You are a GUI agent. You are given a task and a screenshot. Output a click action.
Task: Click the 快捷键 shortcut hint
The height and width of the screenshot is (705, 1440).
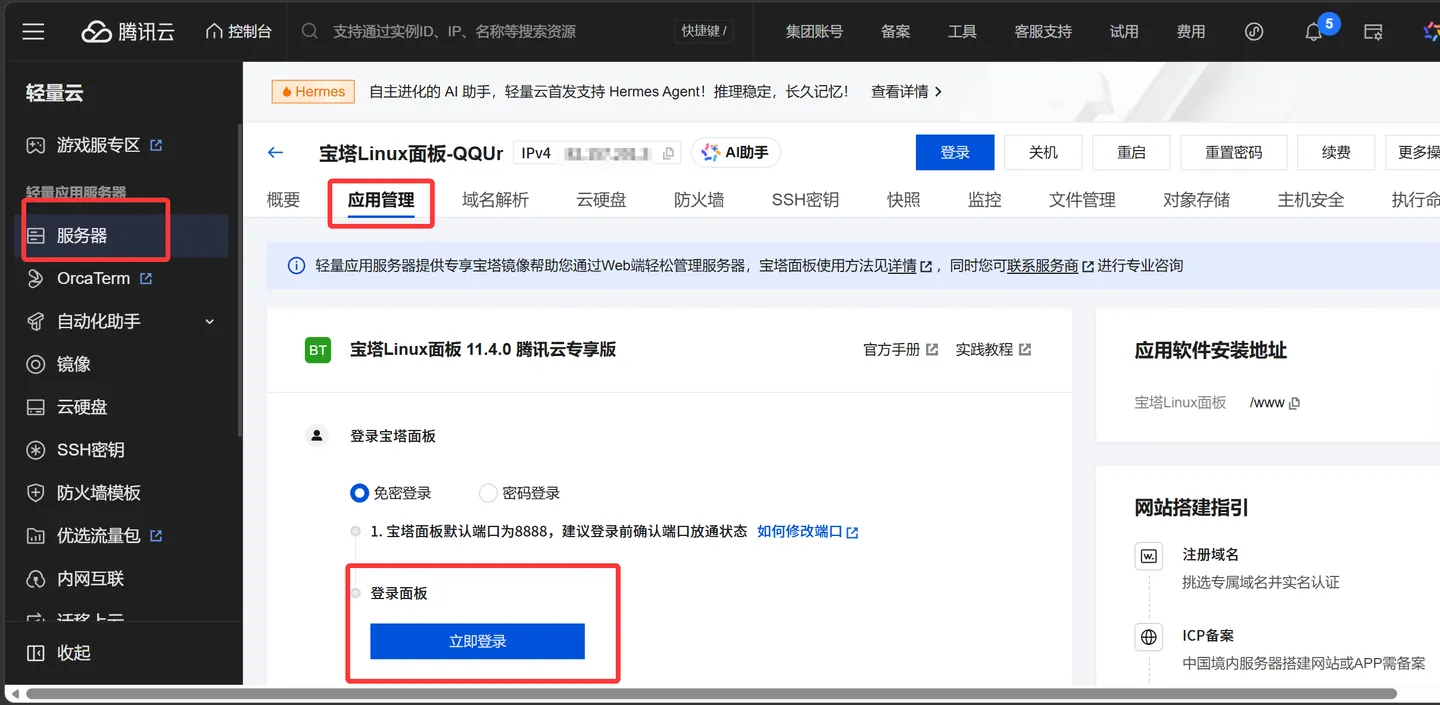pos(704,32)
